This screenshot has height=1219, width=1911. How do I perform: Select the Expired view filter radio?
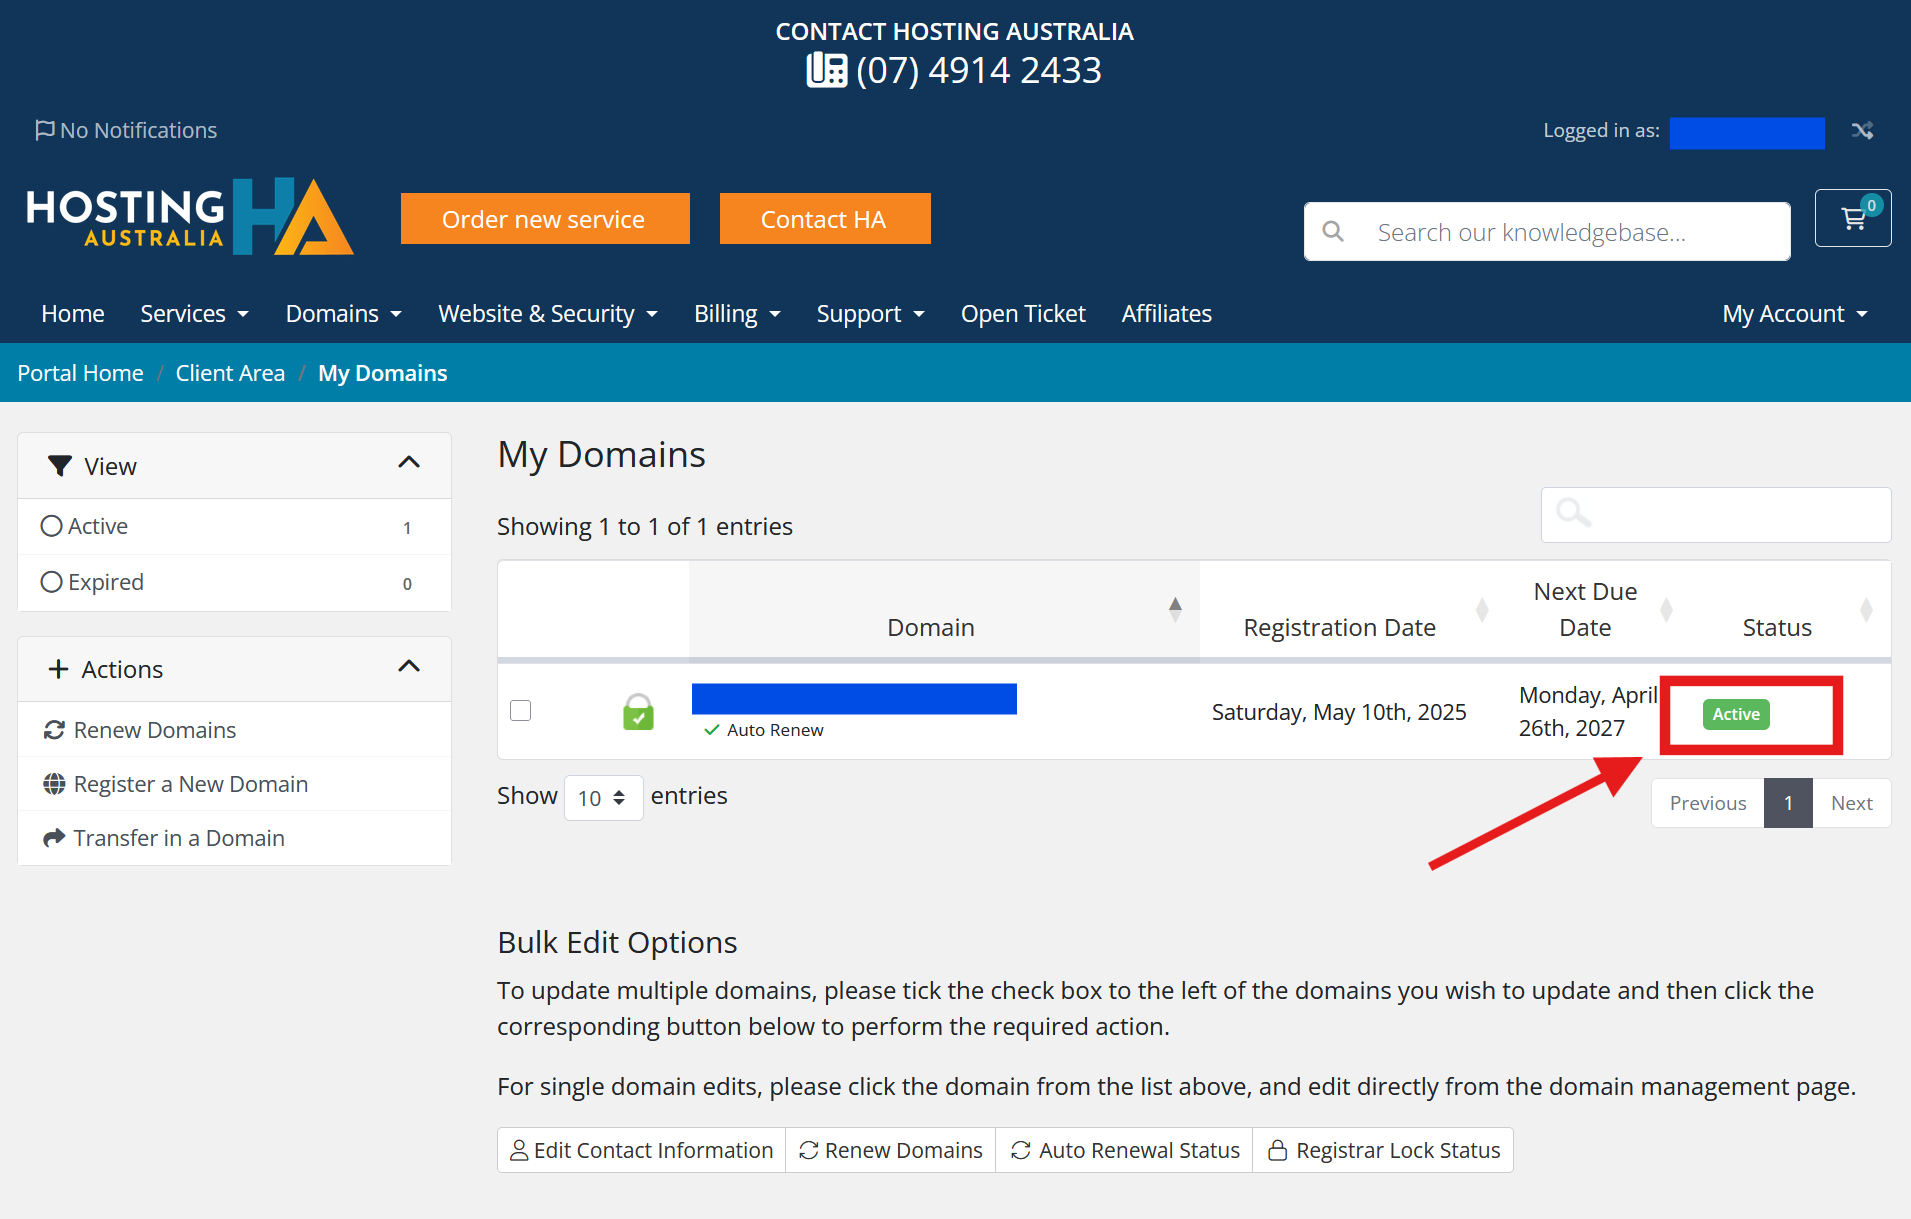(x=51, y=582)
